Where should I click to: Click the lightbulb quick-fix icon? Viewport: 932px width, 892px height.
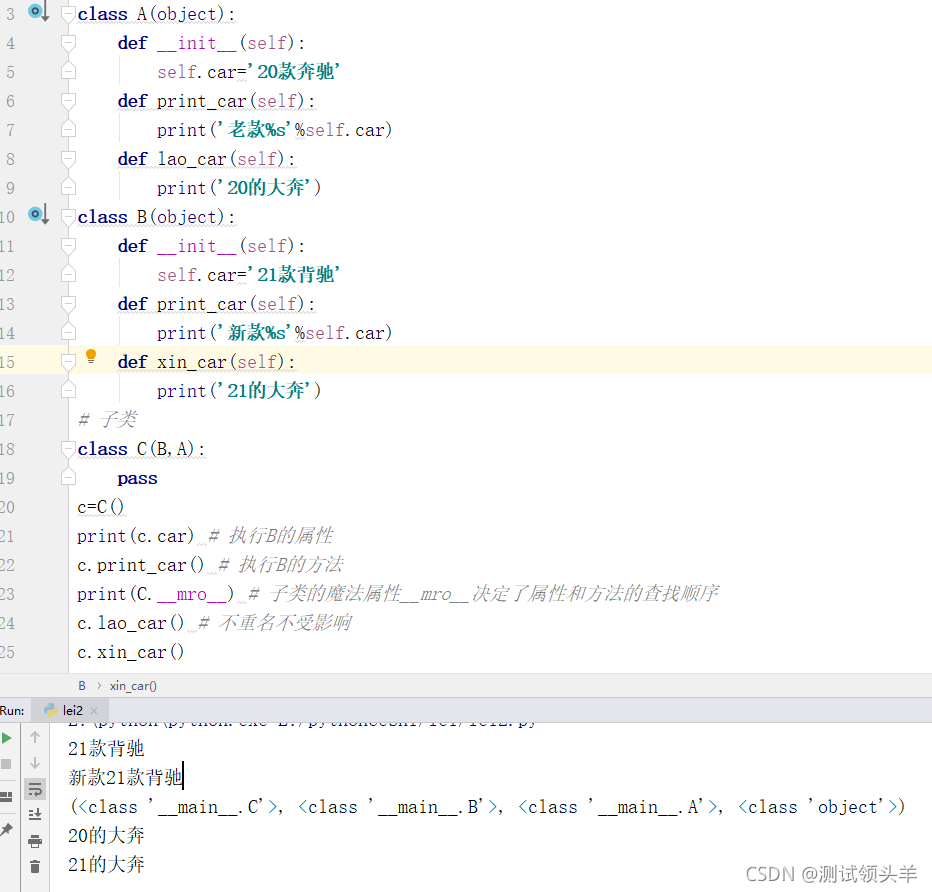point(91,356)
